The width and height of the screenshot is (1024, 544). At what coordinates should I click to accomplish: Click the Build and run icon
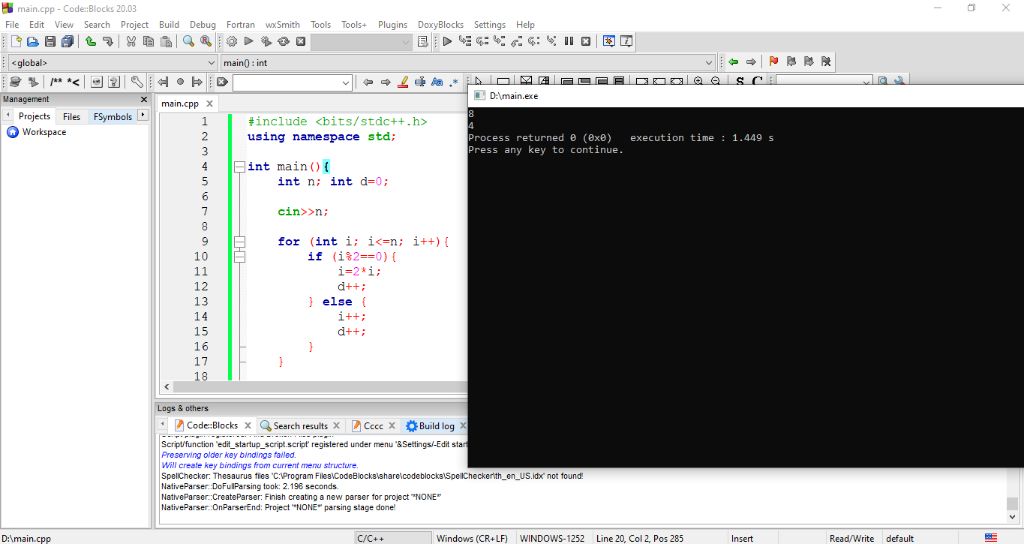(x=266, y=41)
